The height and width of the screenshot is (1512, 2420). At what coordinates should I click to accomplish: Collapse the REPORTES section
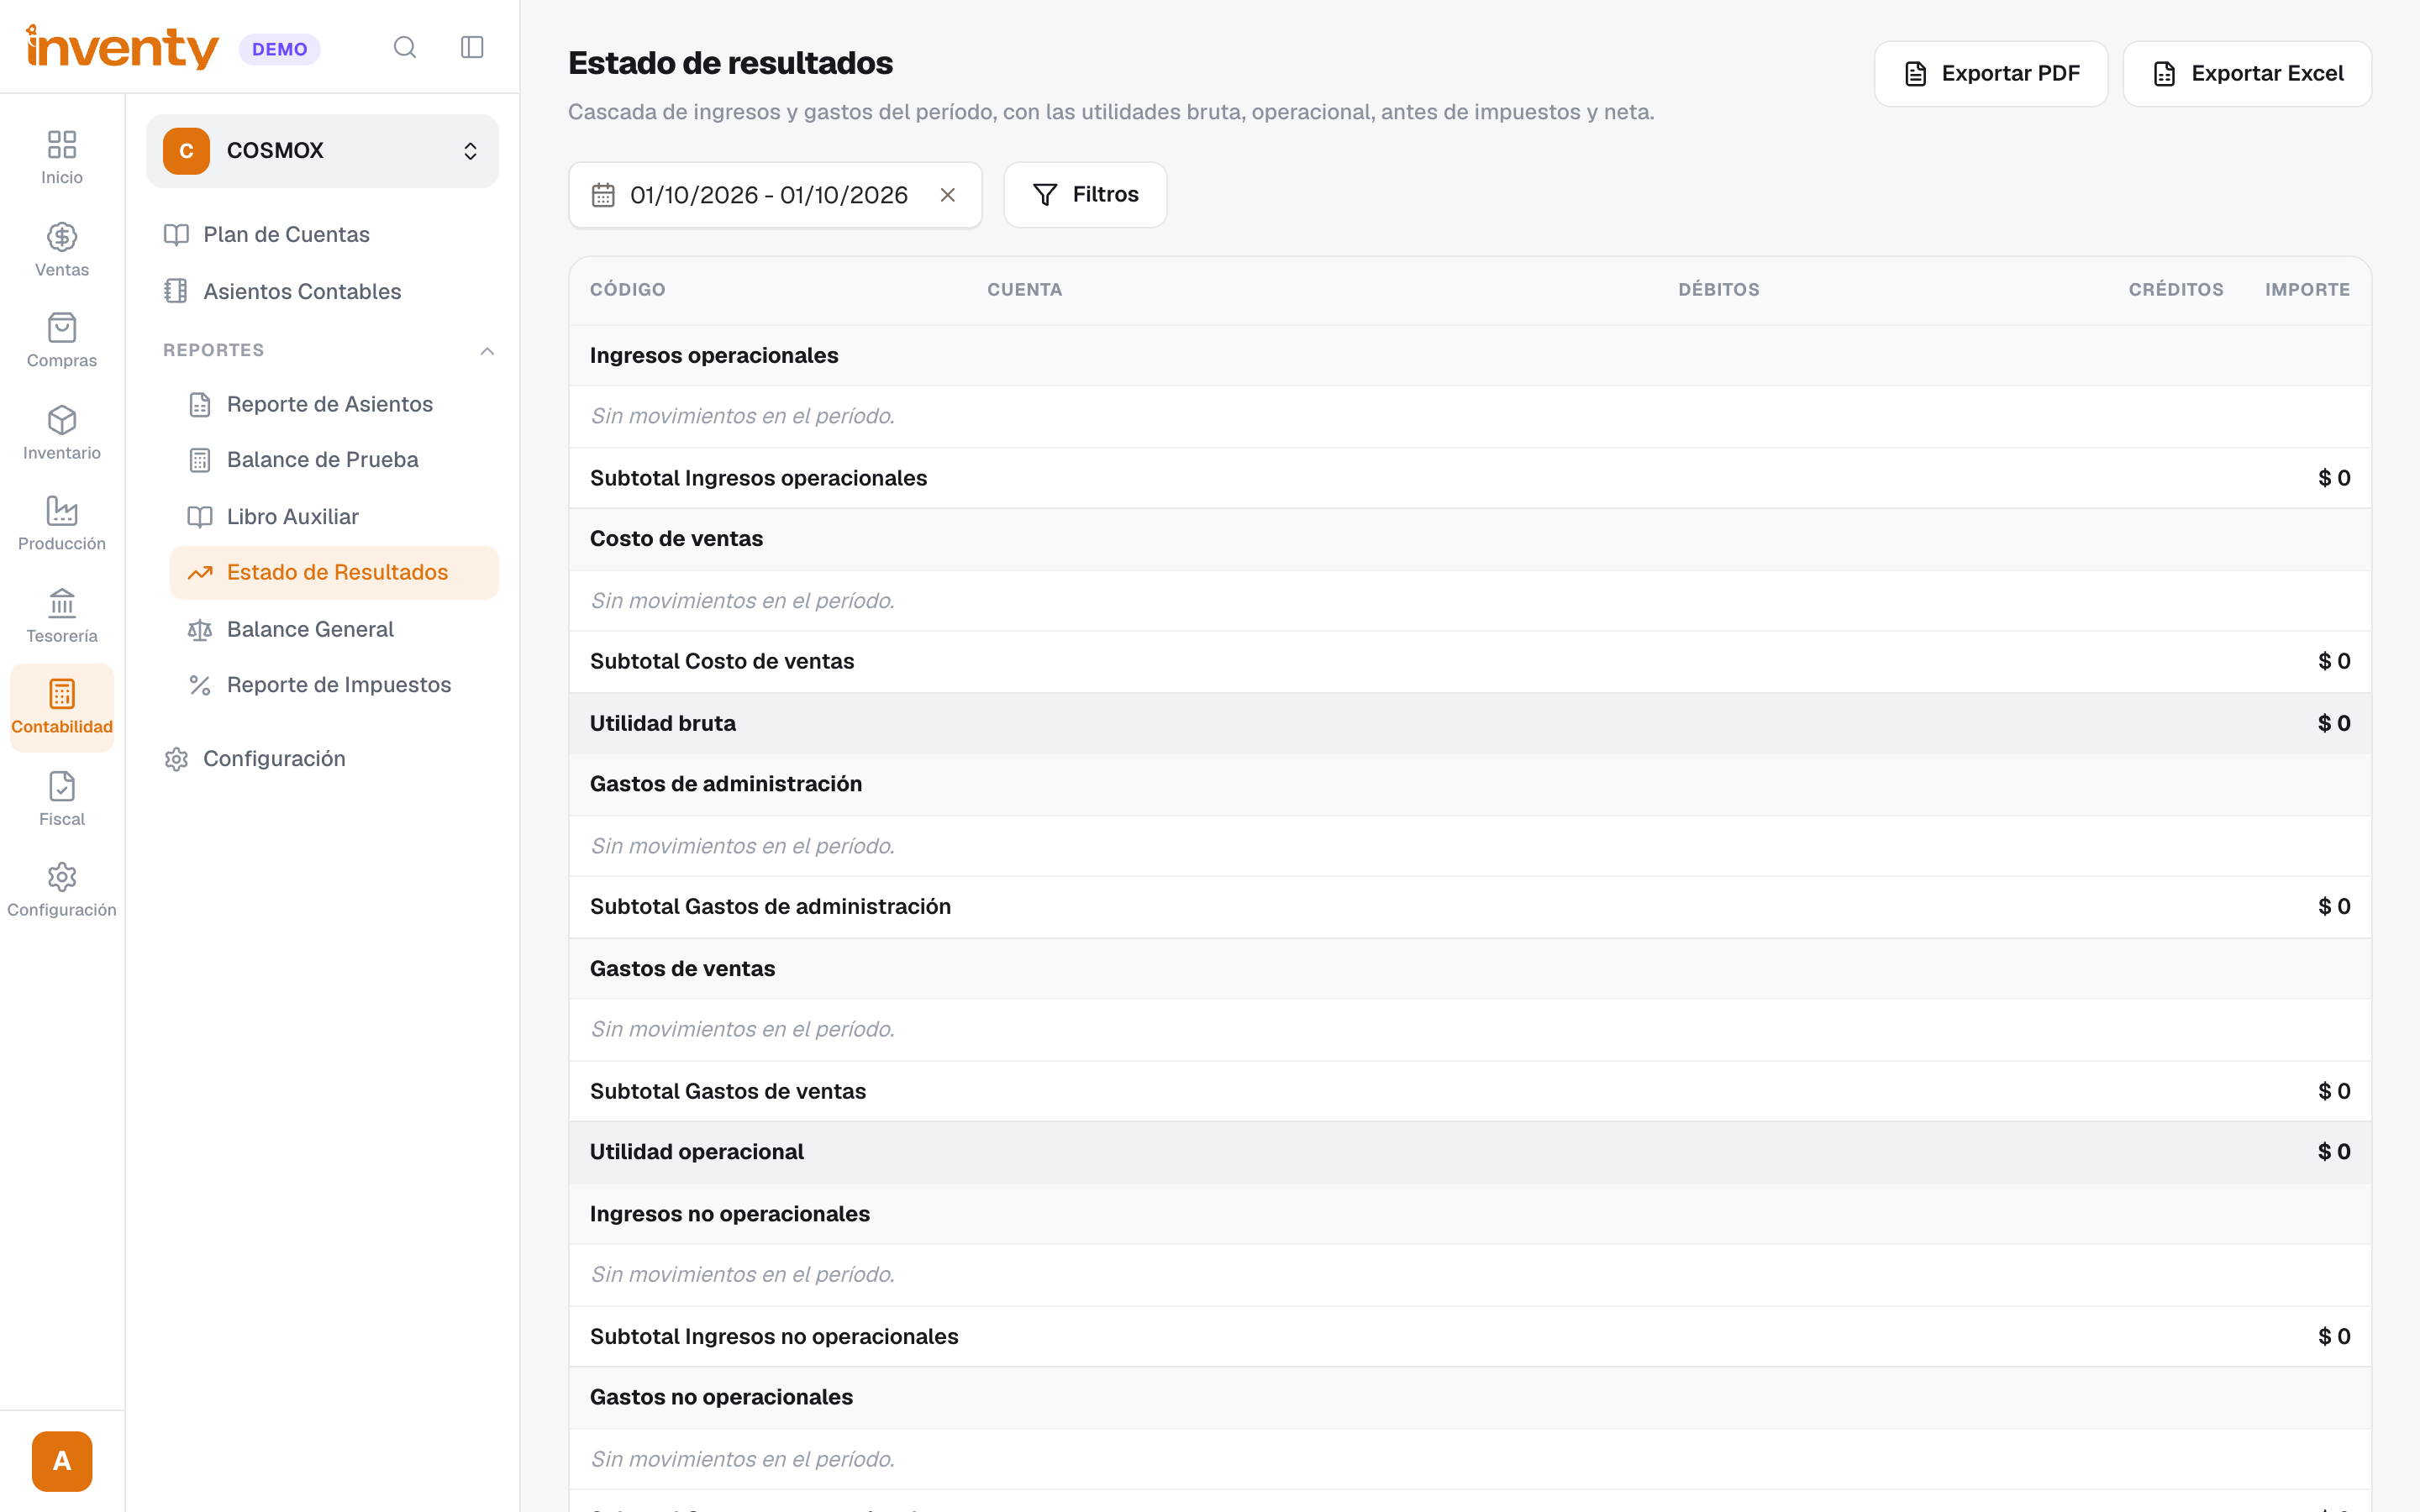(x=487, y=351)
